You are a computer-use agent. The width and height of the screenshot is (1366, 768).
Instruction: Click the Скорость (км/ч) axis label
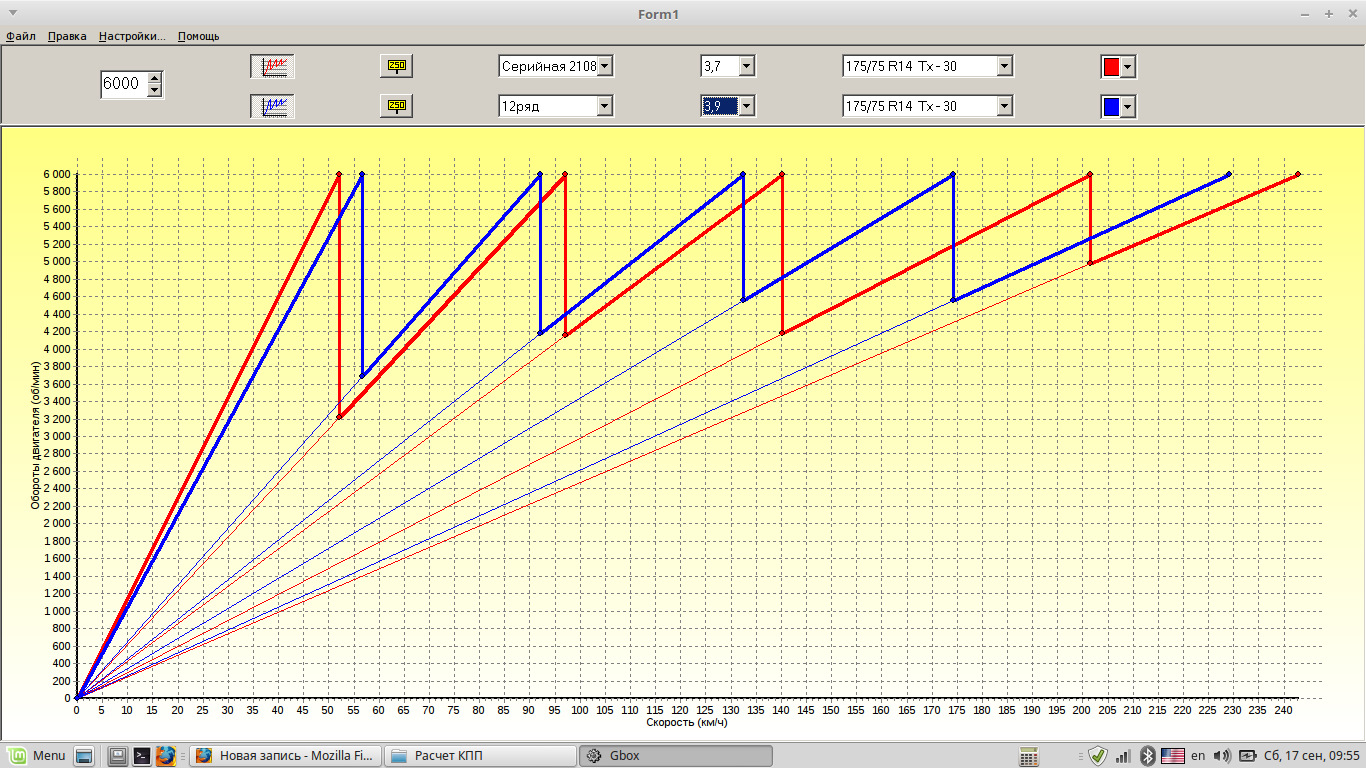coord(687,721)
